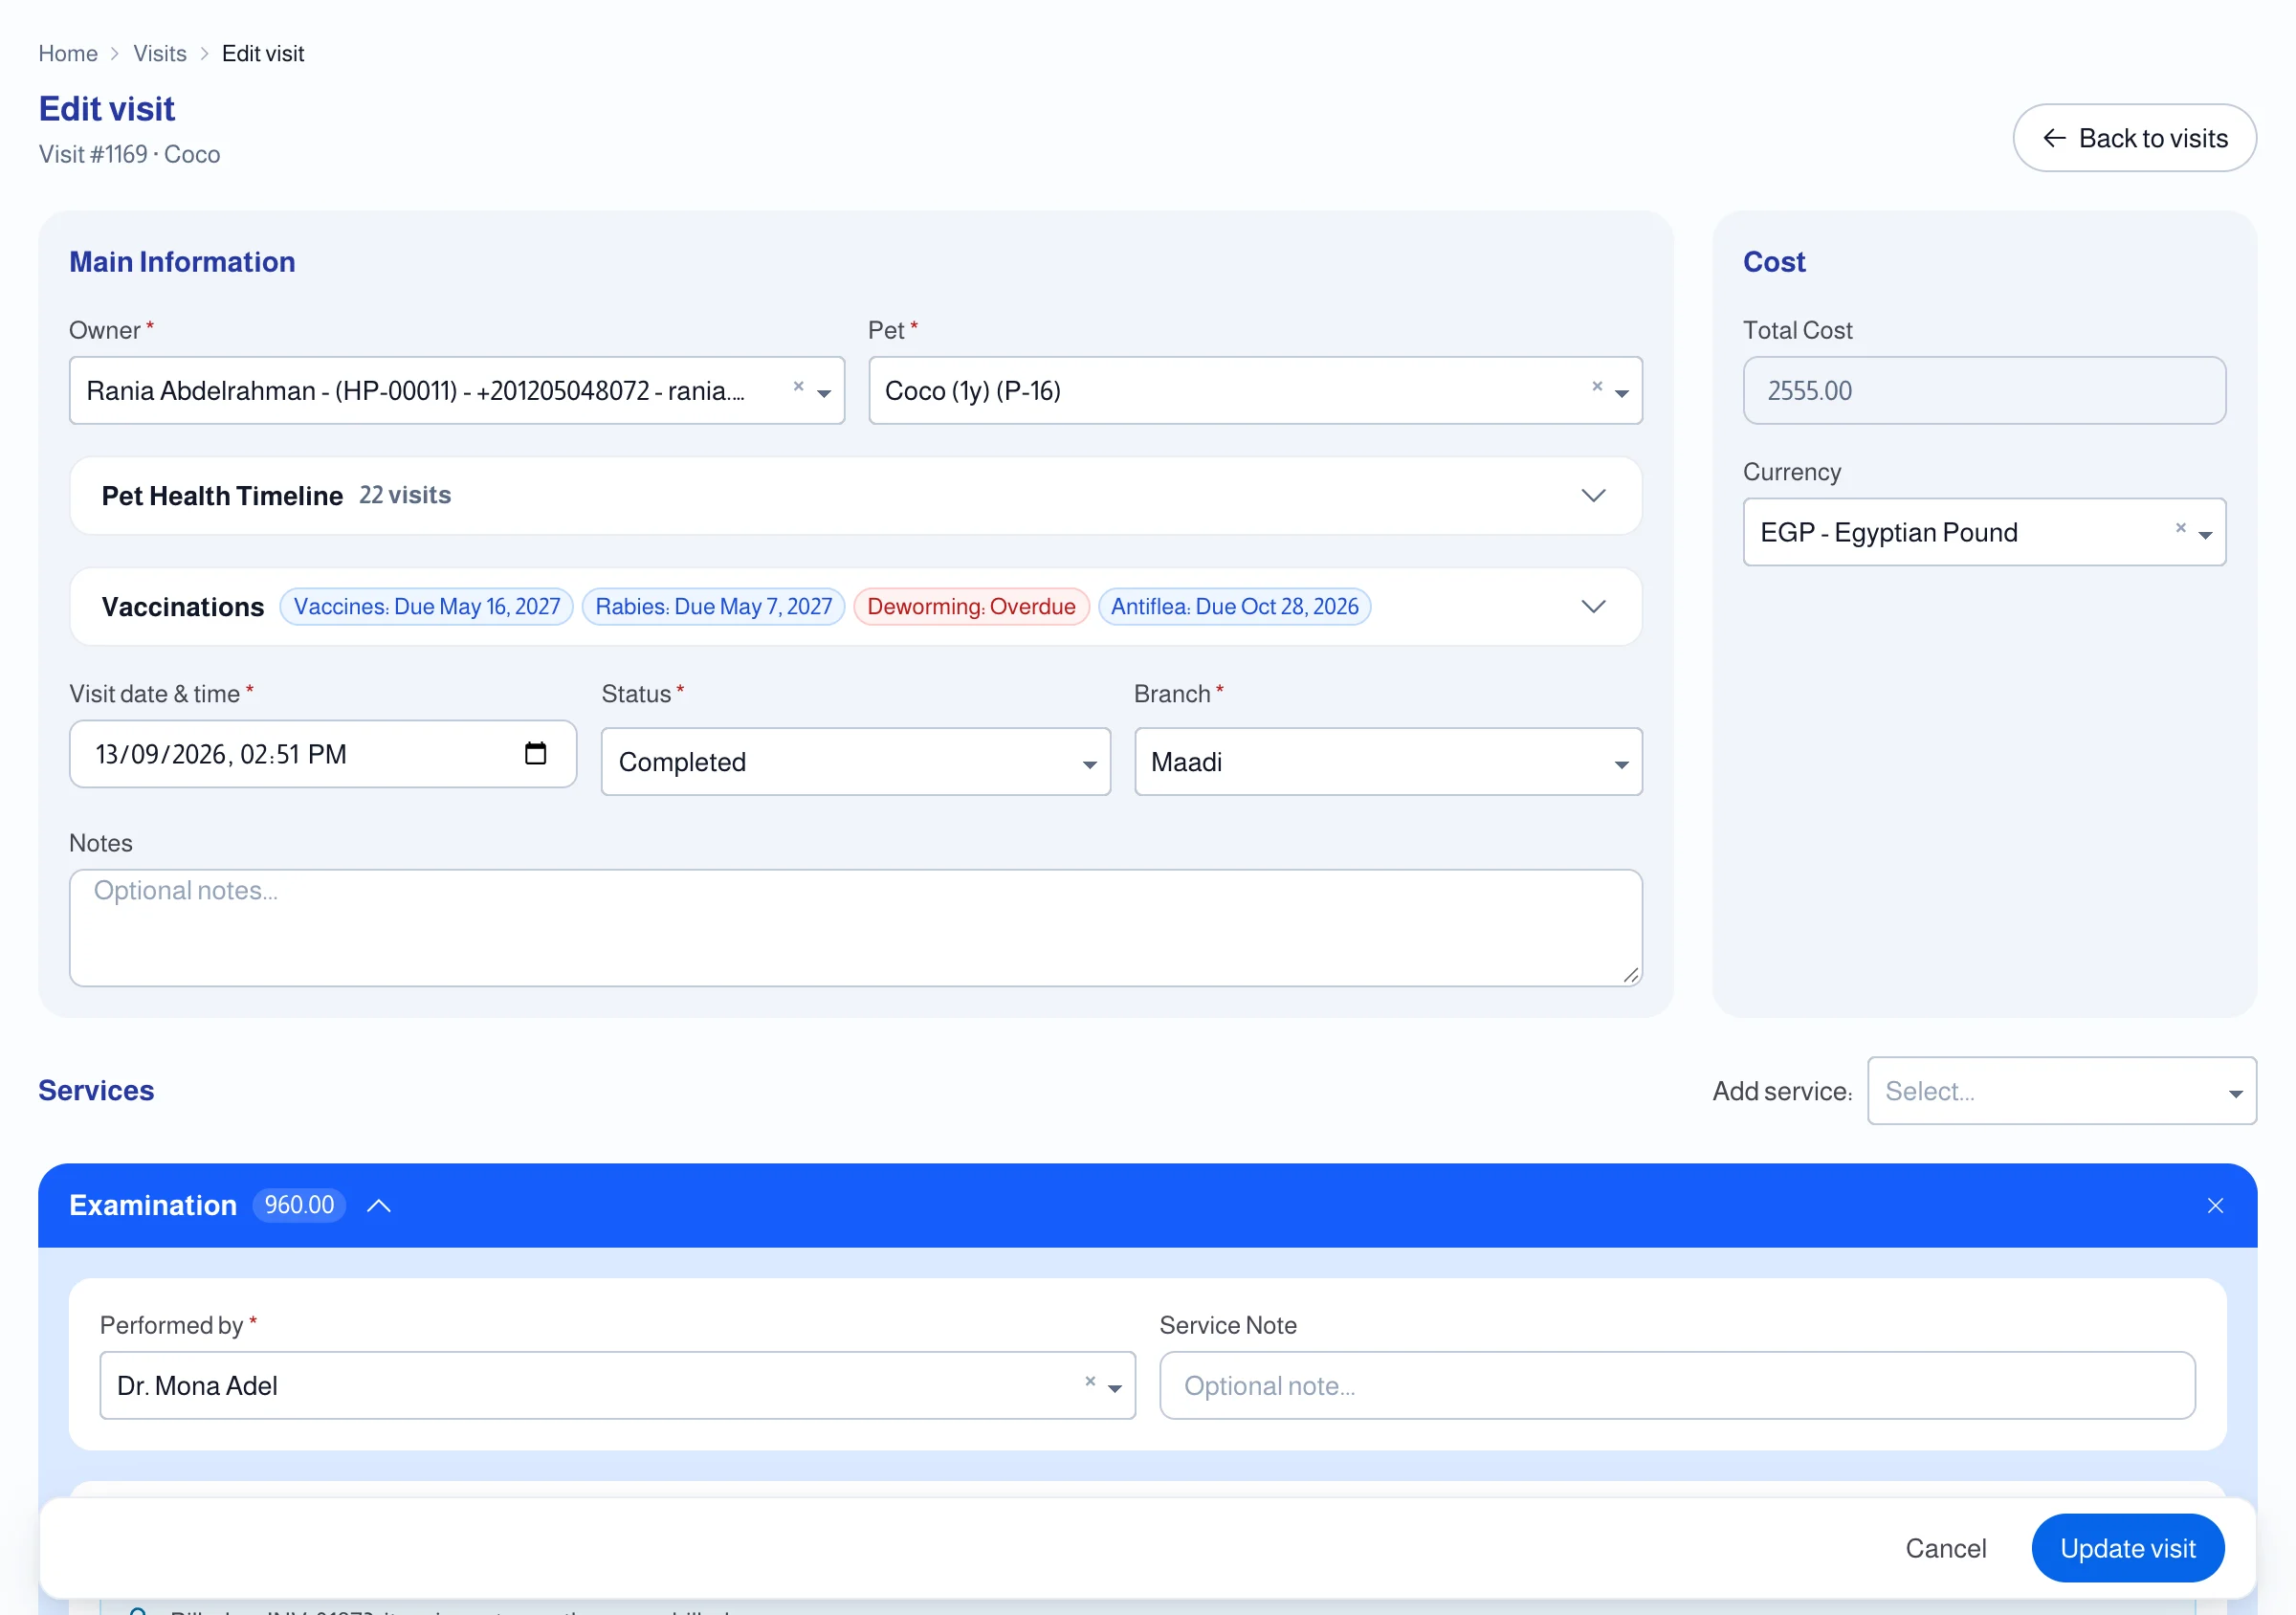The width and height of the screenshot is (2296, 1615).
Task: Go to Home in the breadcrumb
Action: click(68, 53)
